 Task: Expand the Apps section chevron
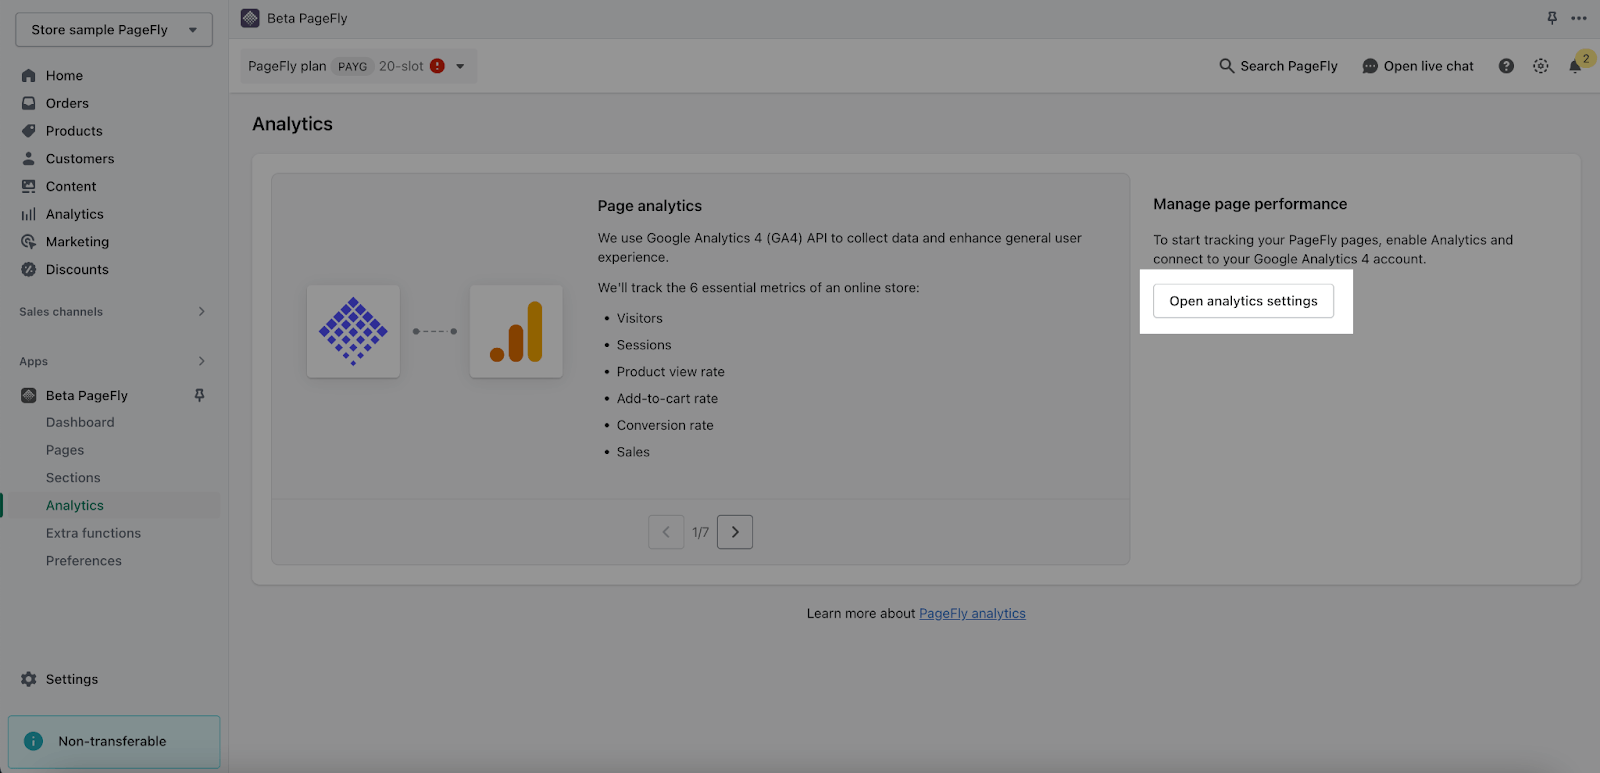click(201, 361)
